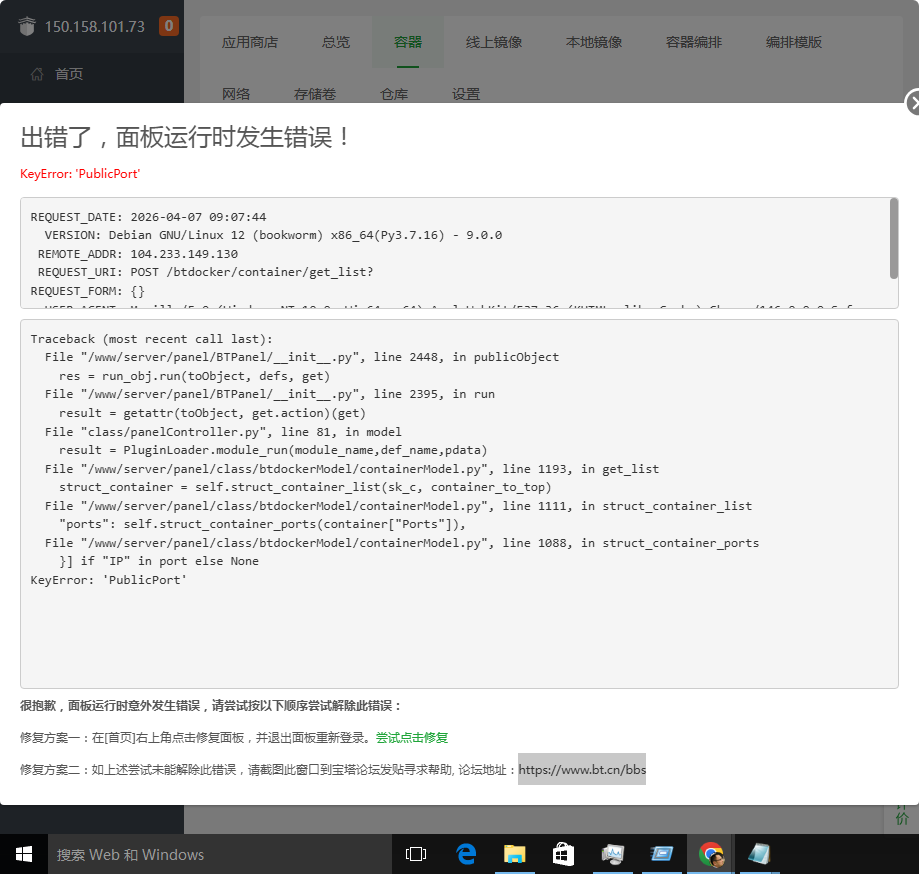Screen dimensions: 919x874
Task: Close the error dialog with X
Action: click(912, 103)
